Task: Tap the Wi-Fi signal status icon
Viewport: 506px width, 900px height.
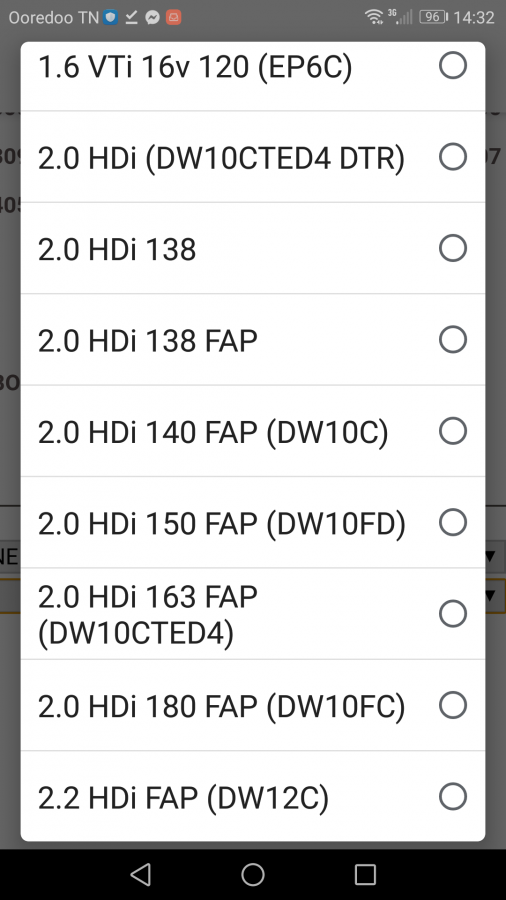Action: 374,17
